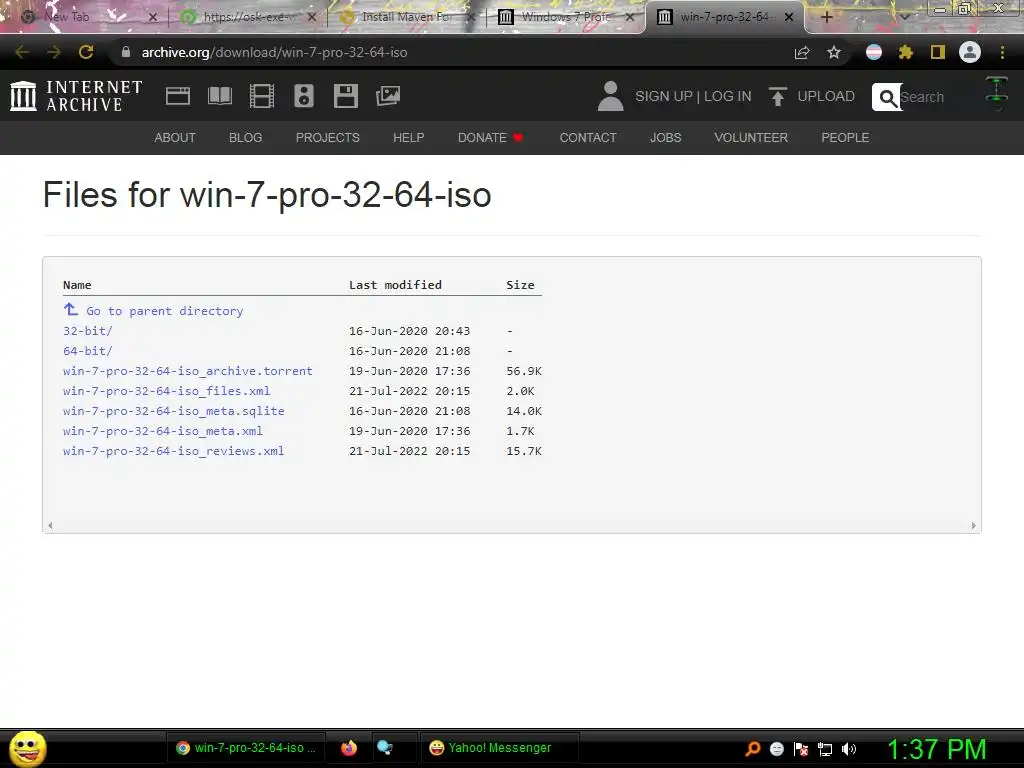This screenshot has width=1024, height=768.
Task: Open Firefox from the taskbar
Action: tap(349, 748)
